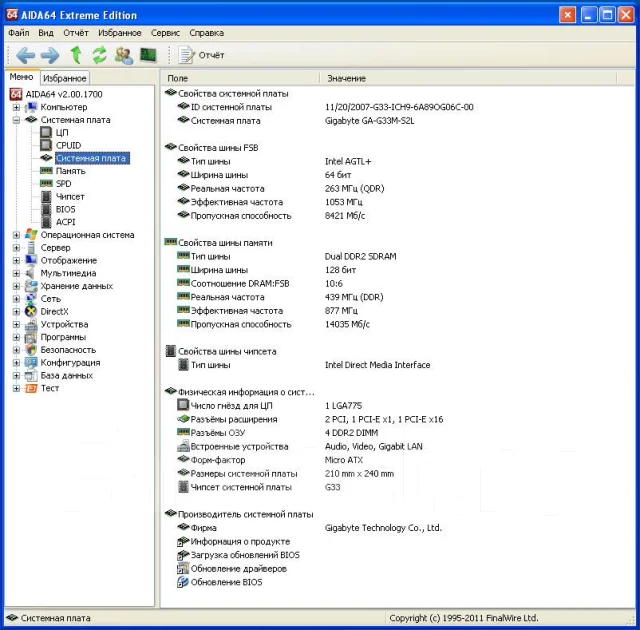Image resolution: width=640 pixels, height=630 pixels.
Task: Click the Безопасность shield icon
Action: pos(31,350)
